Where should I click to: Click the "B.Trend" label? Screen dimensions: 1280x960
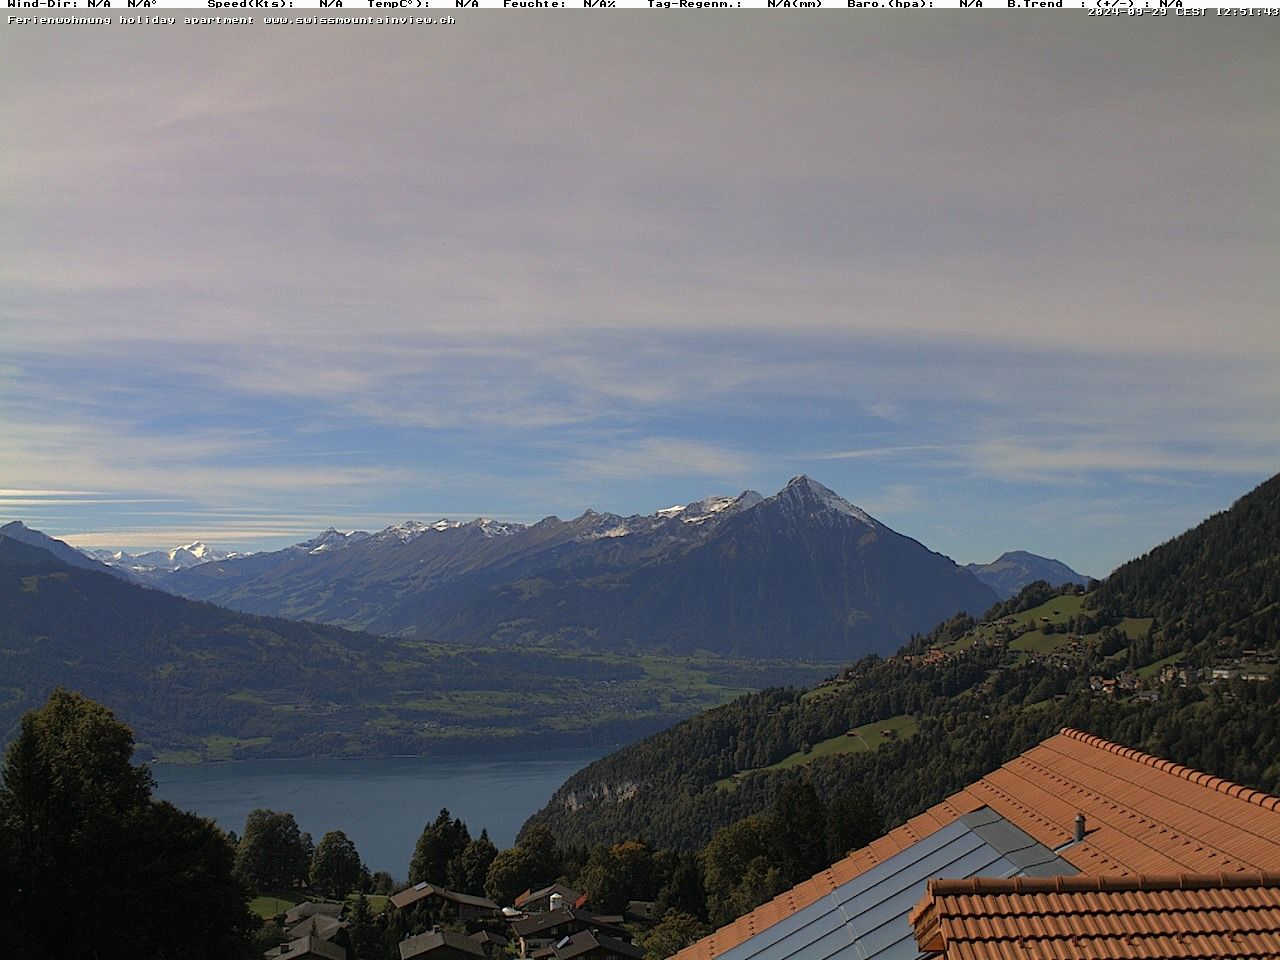[x=1035, y=4]
